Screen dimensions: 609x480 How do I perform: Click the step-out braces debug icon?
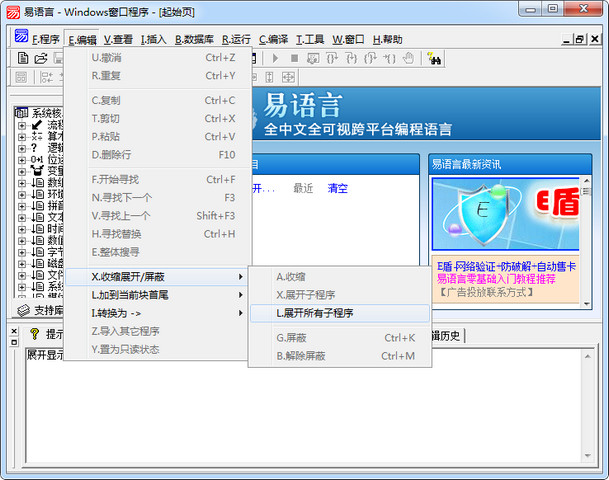(370, 59)
